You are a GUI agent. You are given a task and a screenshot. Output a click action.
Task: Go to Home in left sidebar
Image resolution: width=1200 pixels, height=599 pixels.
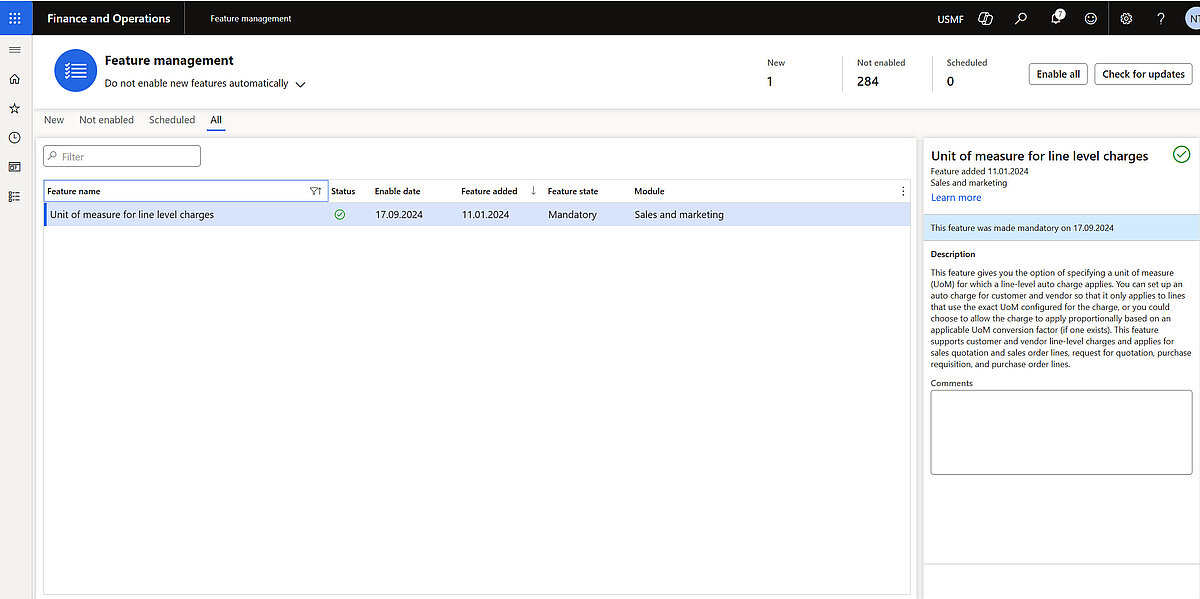(x=14, y=79)
